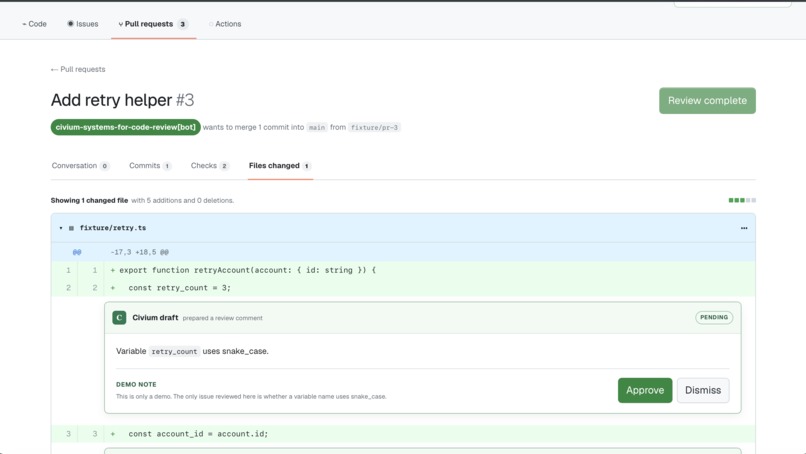The height and width of the screenshot is (454, 806).
Task: Click the fixture/retry.ts file name
Action: (113, 228)
